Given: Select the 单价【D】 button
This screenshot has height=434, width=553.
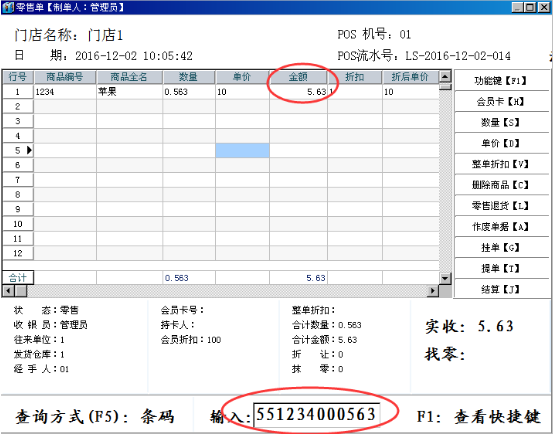Looking at the screenshot, I should click(502, 143).
